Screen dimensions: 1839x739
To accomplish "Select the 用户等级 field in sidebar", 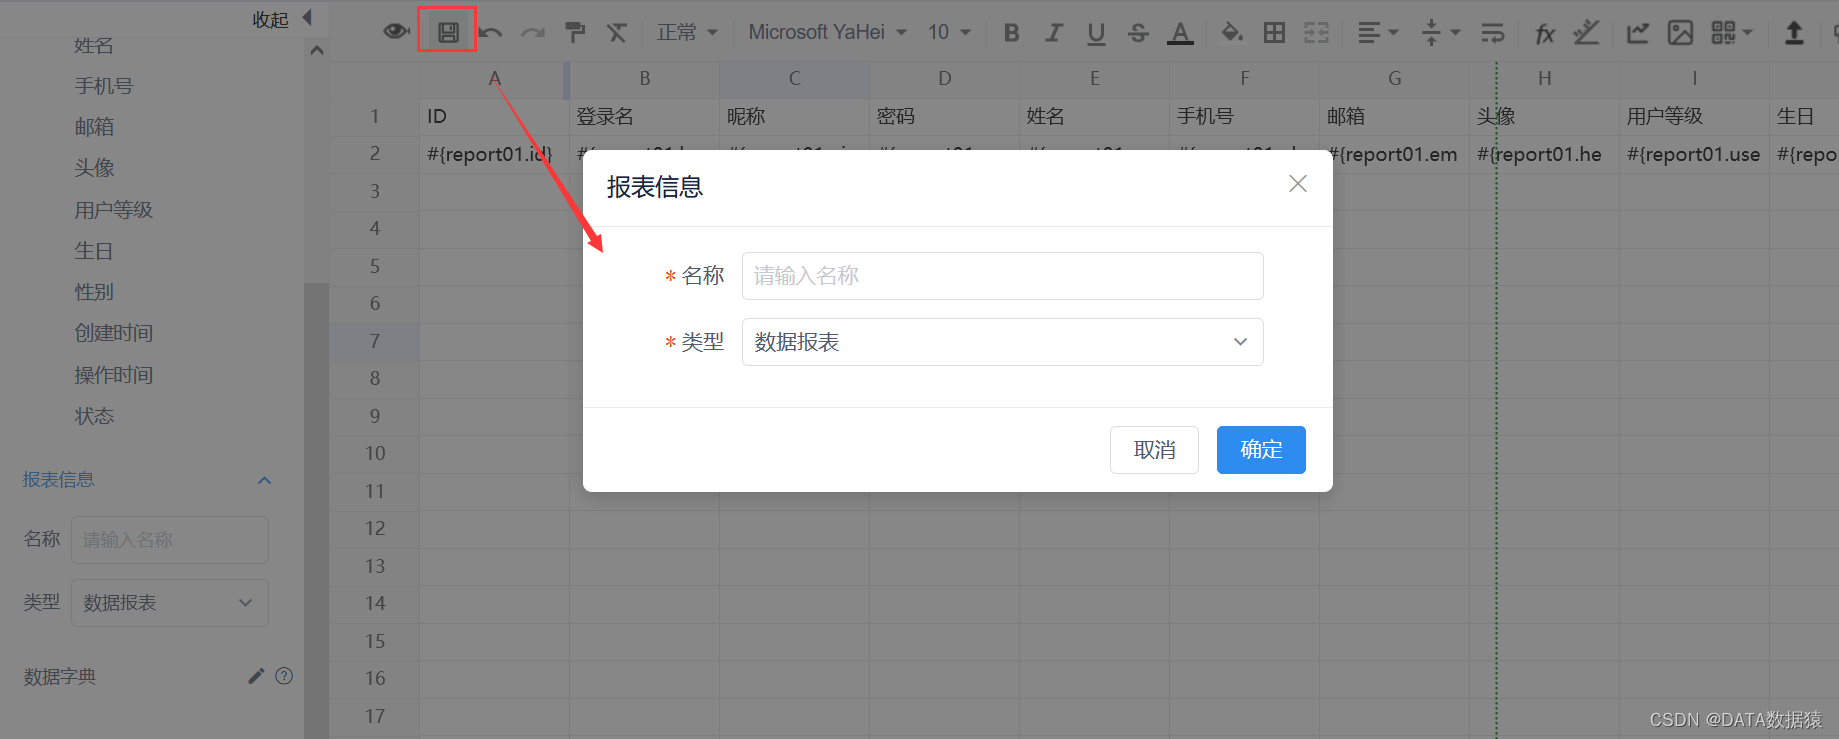I will click(x=114, y=210).
